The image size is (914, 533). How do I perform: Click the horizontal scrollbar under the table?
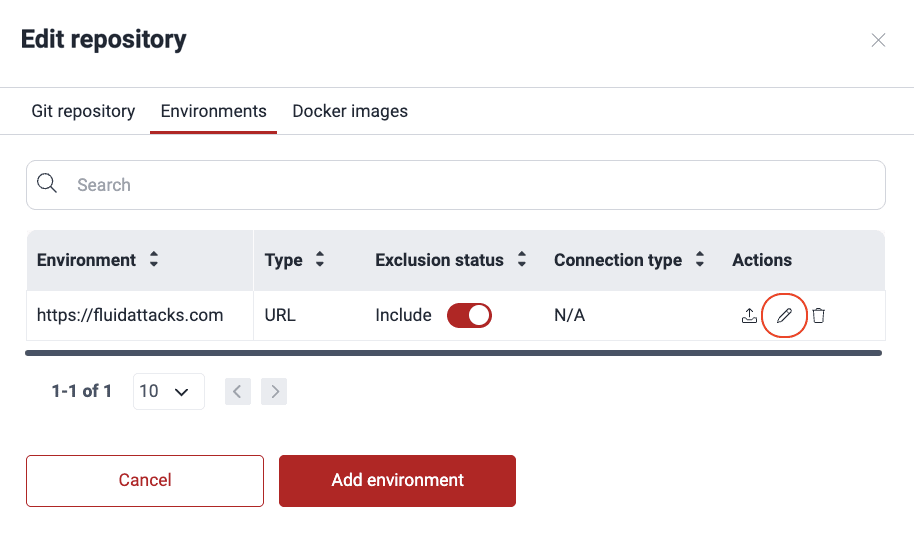tap(454, 353)
